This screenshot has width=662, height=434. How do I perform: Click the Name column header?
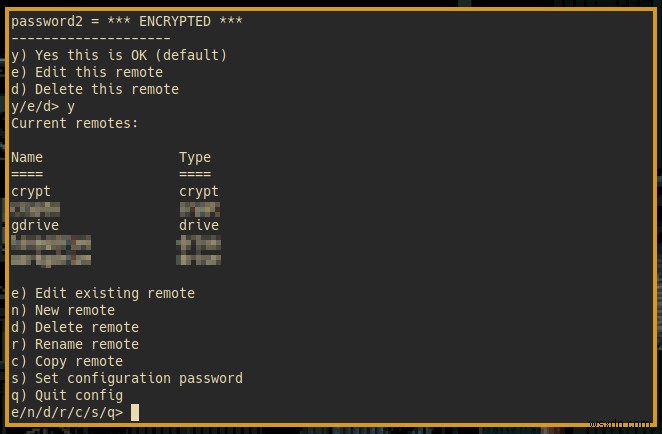[x=27, y=157]
